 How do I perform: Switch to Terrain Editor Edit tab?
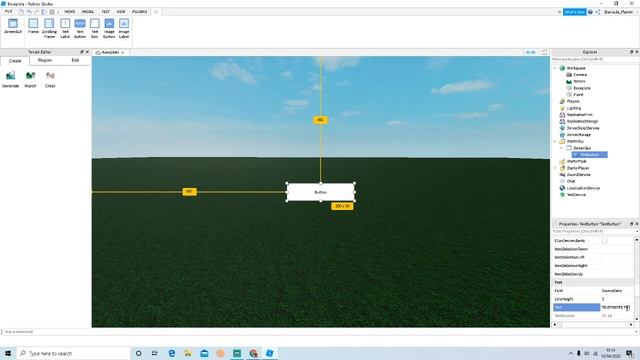pyautogui.click(x=75, y=60)
